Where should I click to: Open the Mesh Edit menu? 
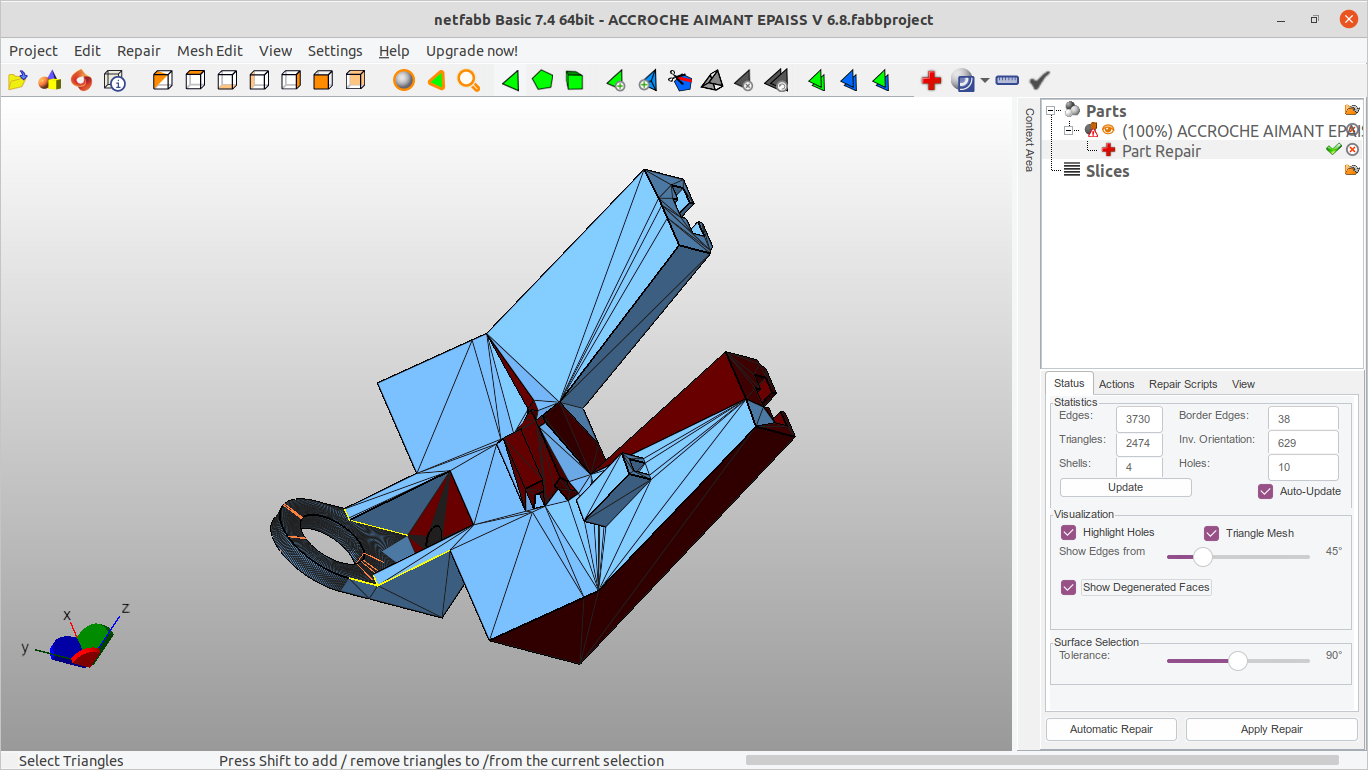[x=210, y=51]
